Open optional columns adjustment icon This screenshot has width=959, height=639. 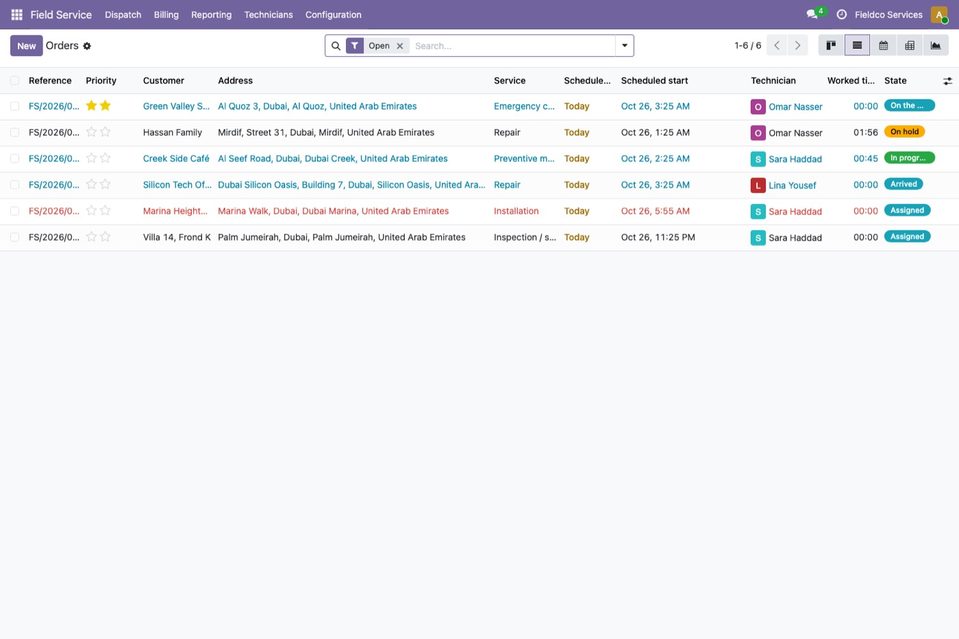pyautogui.click(x=947, y=81)
